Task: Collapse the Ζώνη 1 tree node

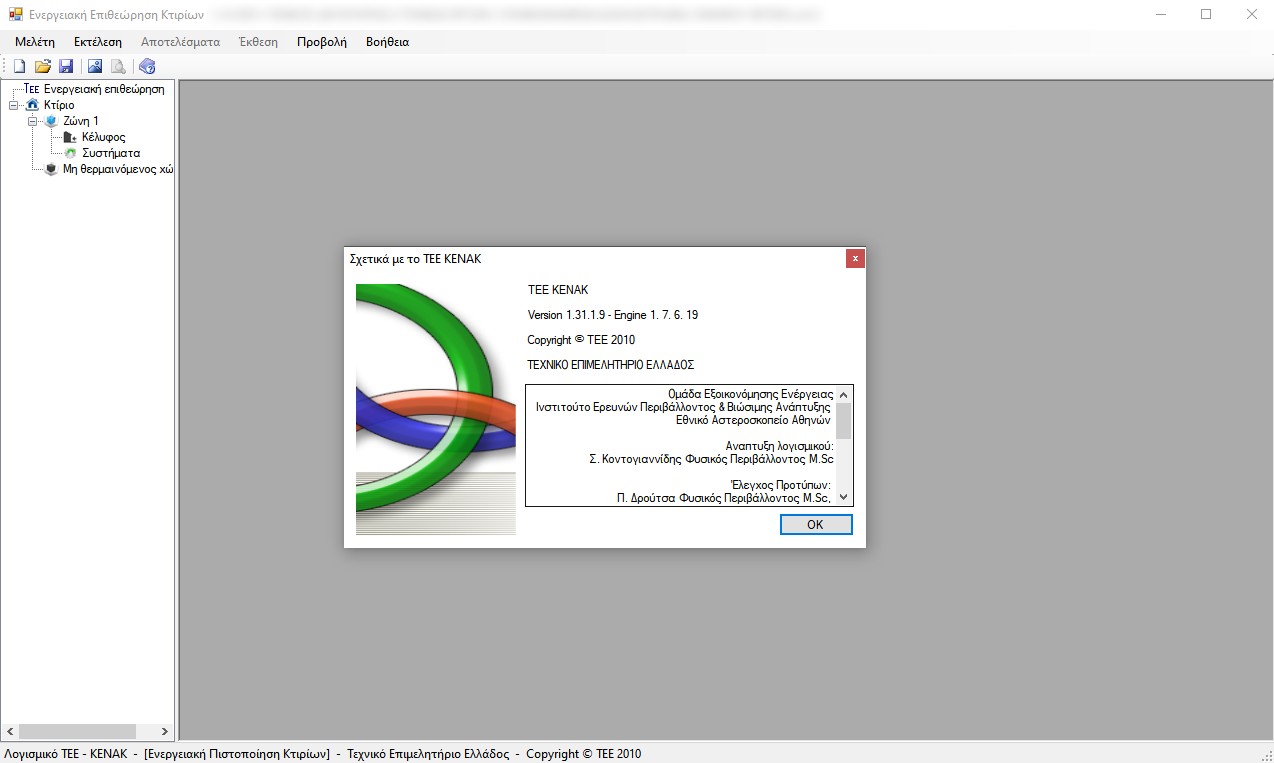Action: (x=33, y=121)
